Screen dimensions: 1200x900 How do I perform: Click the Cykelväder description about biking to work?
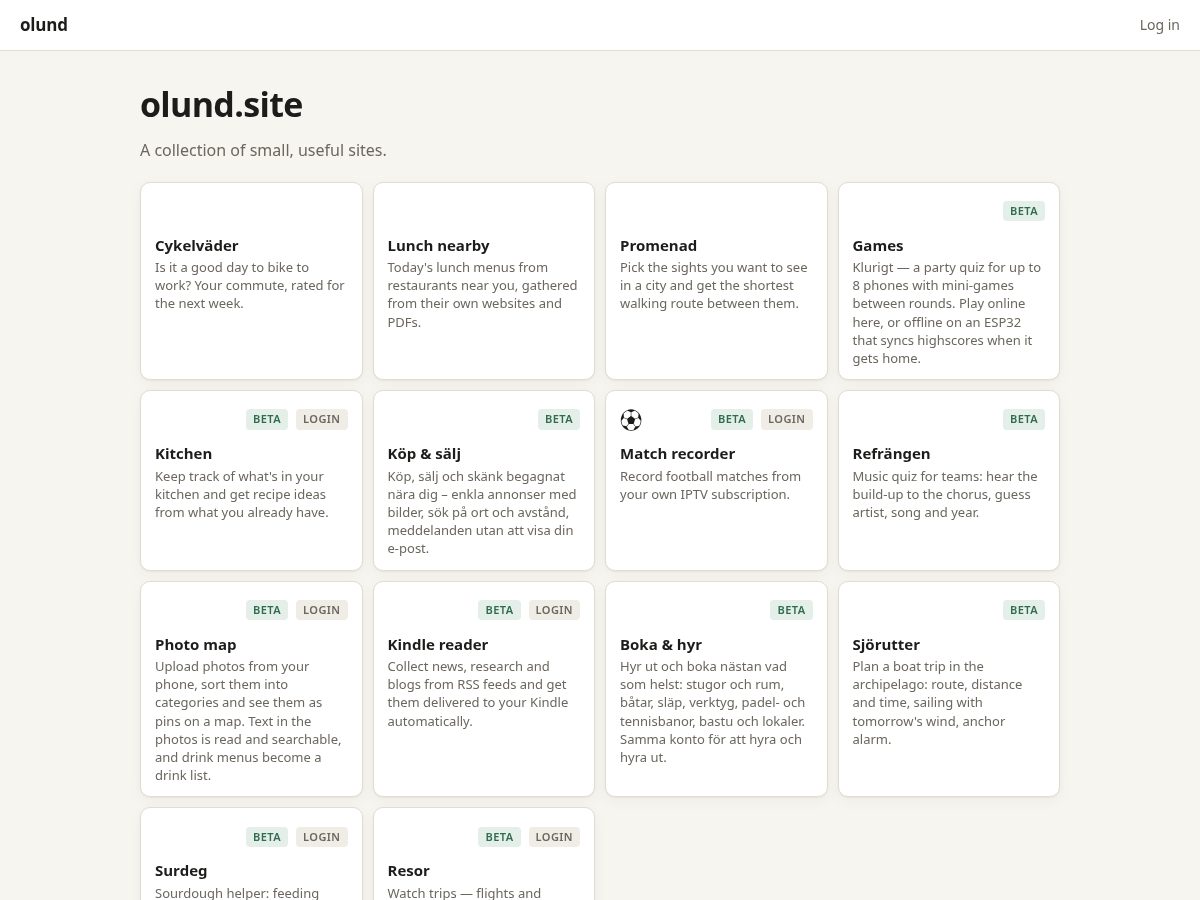(250, 286)
